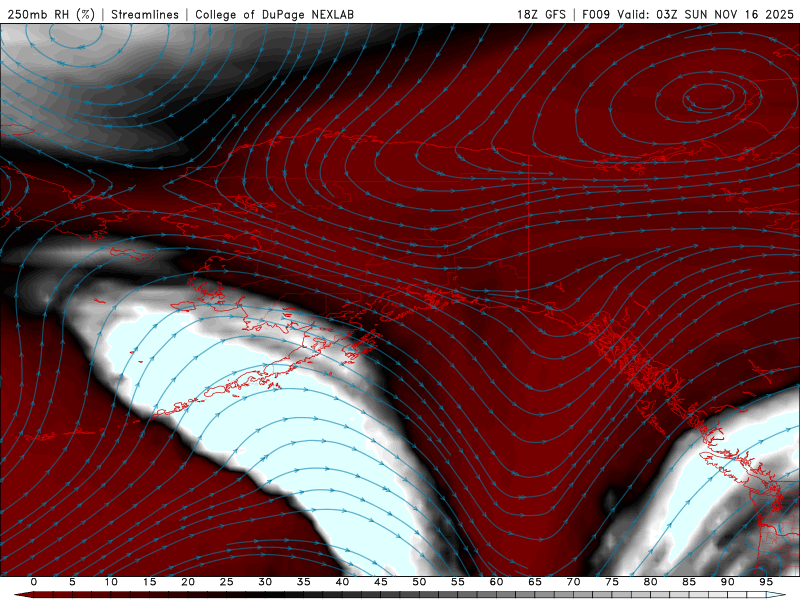This screenshot has width=800, height=600.
Task: Click the '60' color bar label
Action: (496, 582)
